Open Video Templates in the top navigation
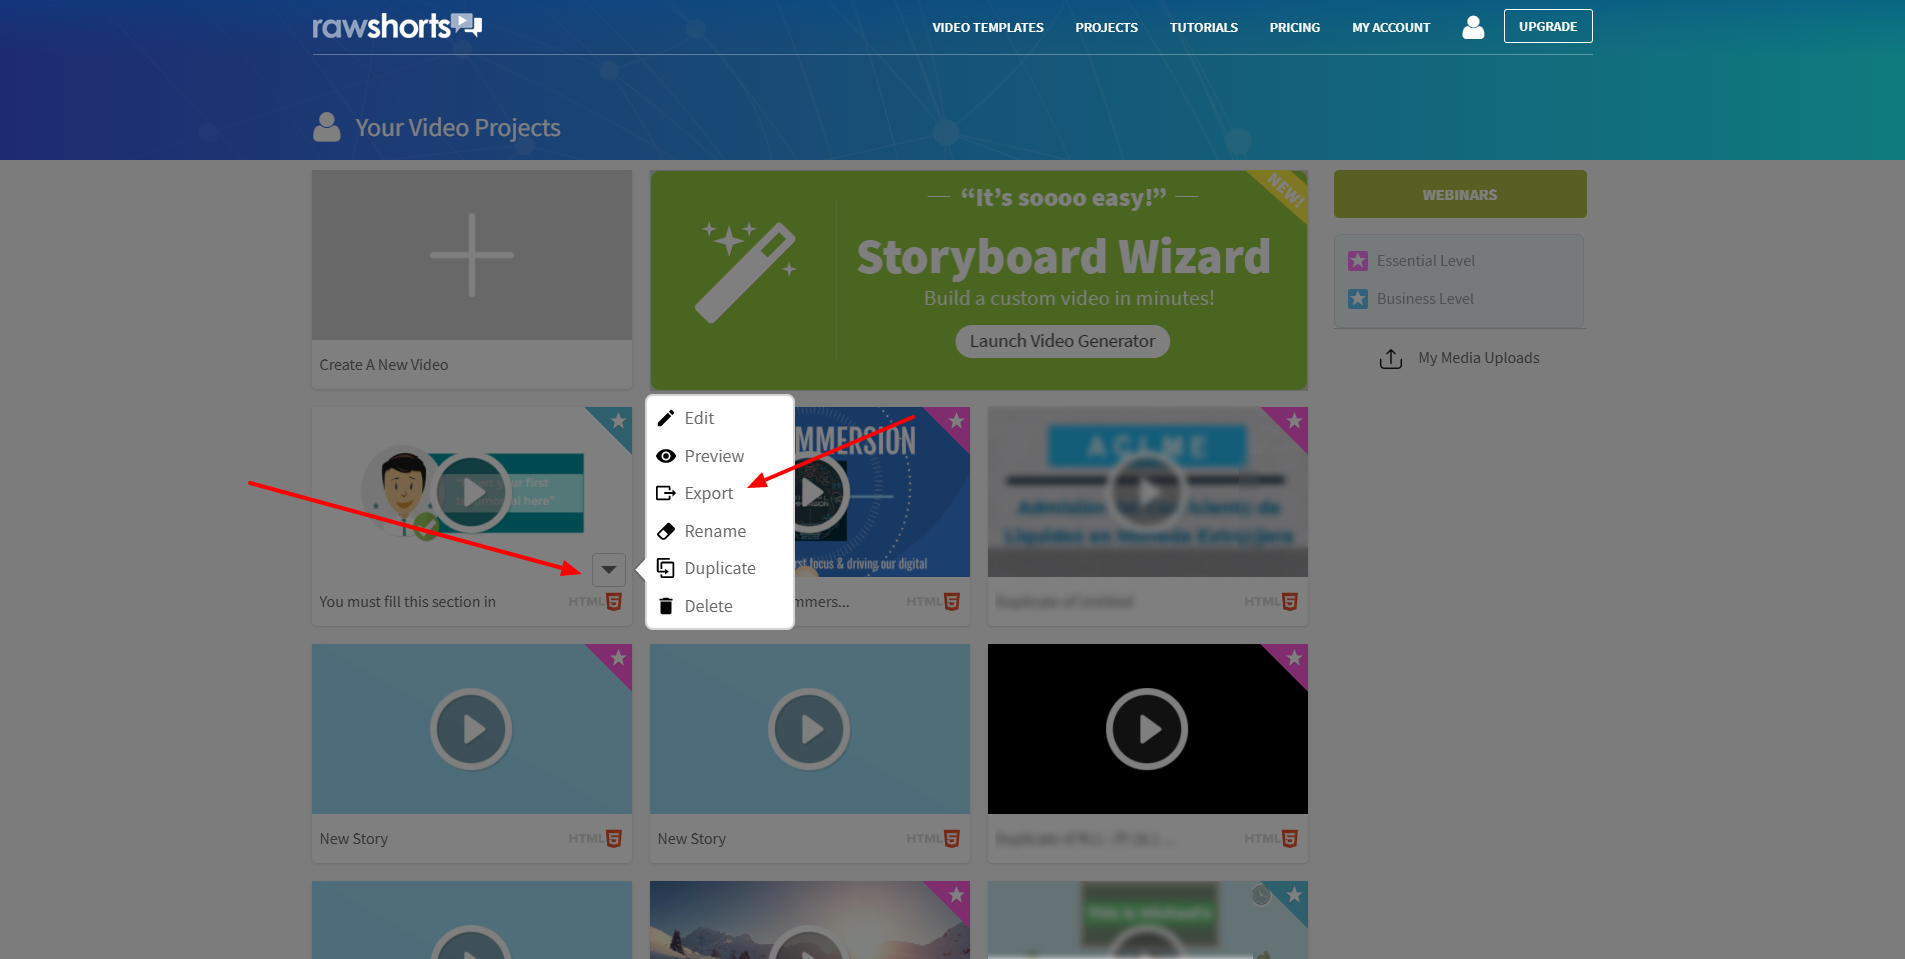 pos(988,28)
